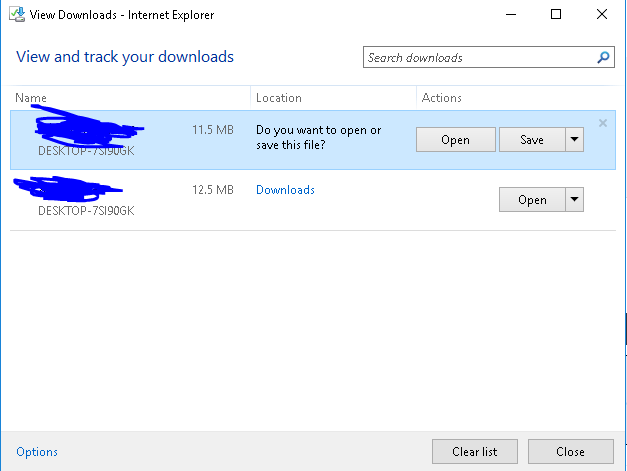Open the Downloads location link

(x=285, y=190)
